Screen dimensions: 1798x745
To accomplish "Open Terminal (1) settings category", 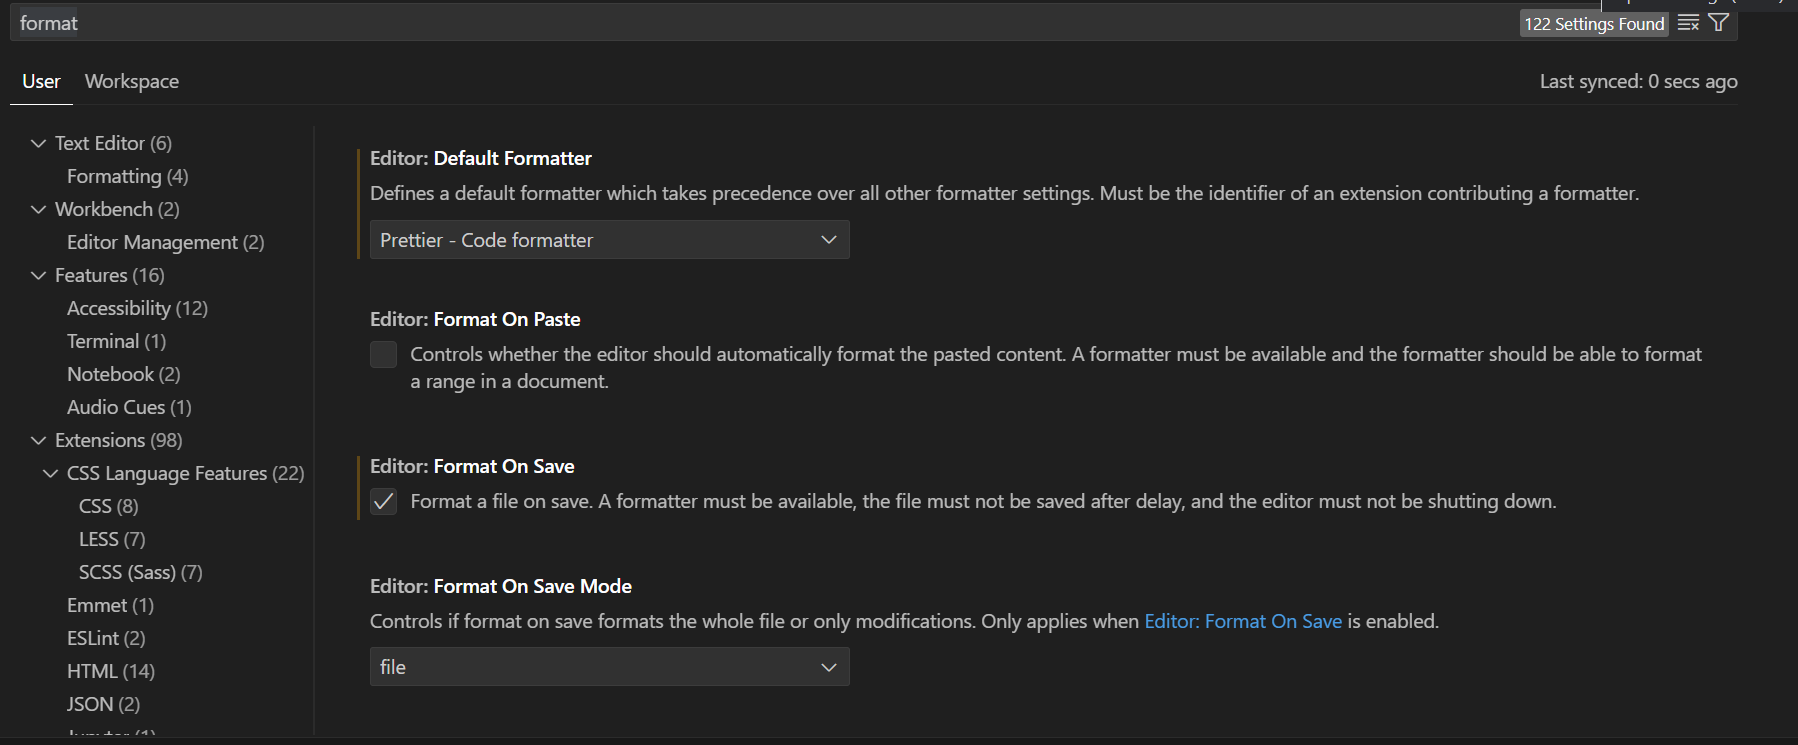I will click(x=117, y=341).
